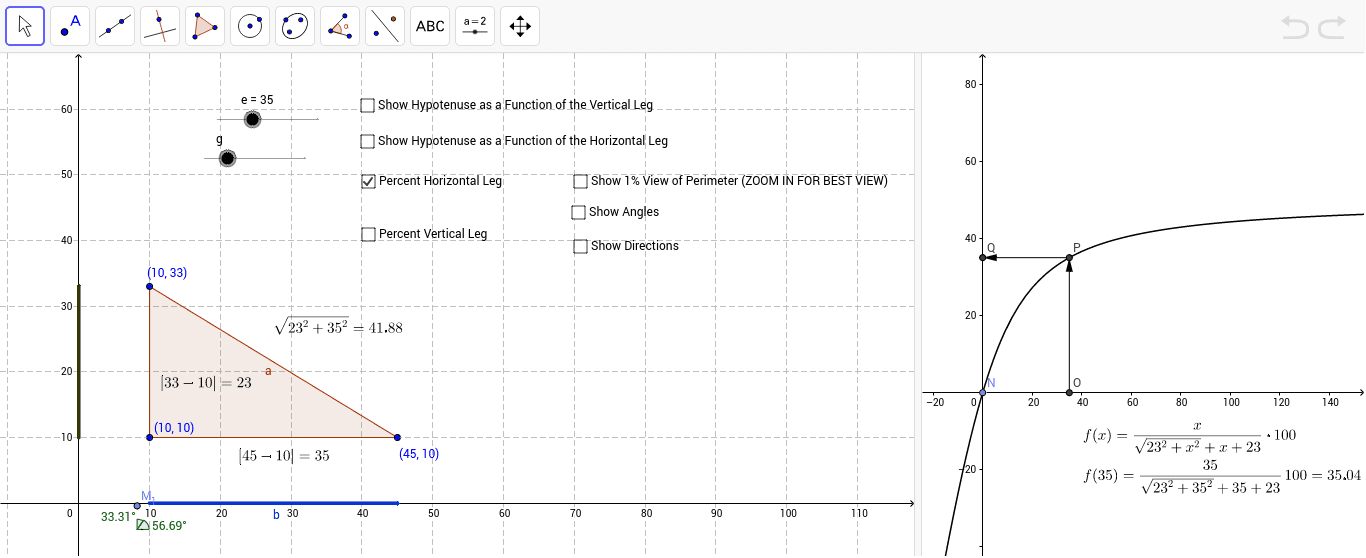The width and height of the screenshot is (1366, 558).
Task: Pick the Perpendicular Line tool
Action: [x=160, y=26]
